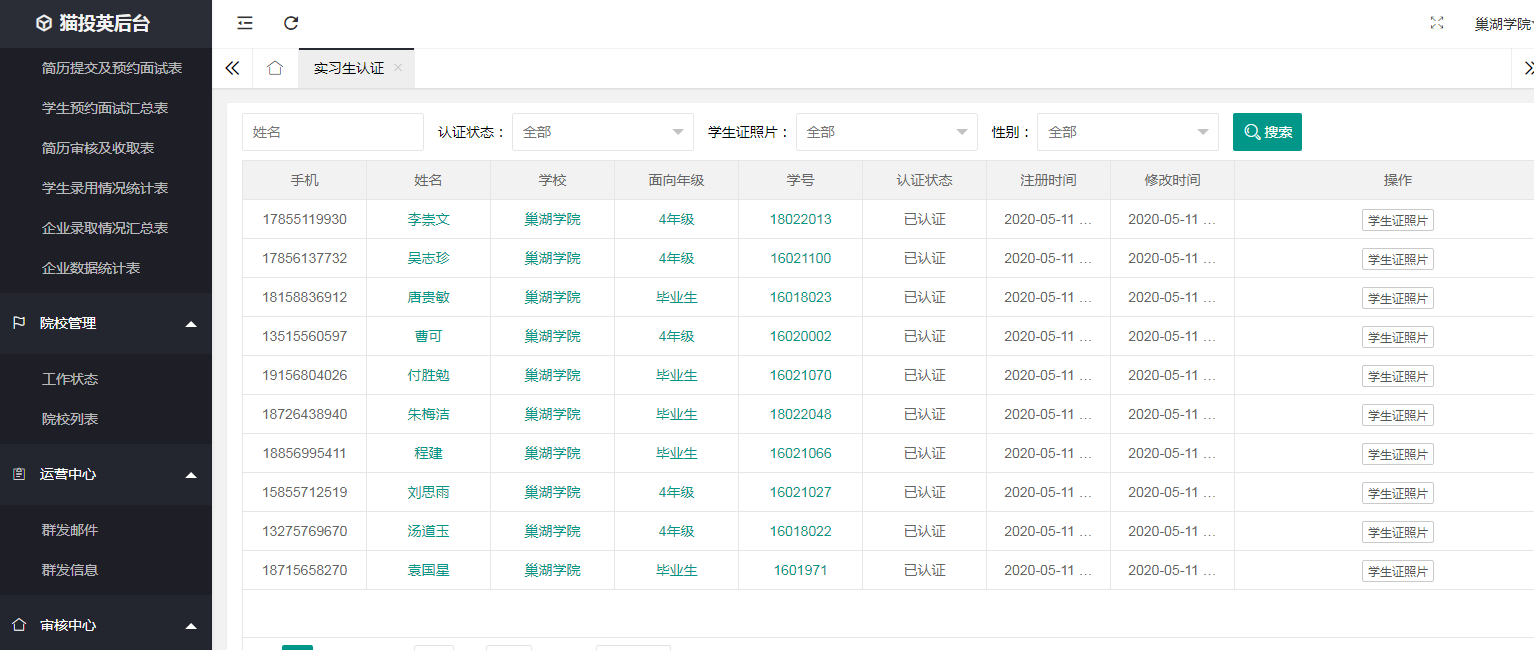Select phone number 13515560597
Screen dimensions: 1534x650
pos(304,336)
